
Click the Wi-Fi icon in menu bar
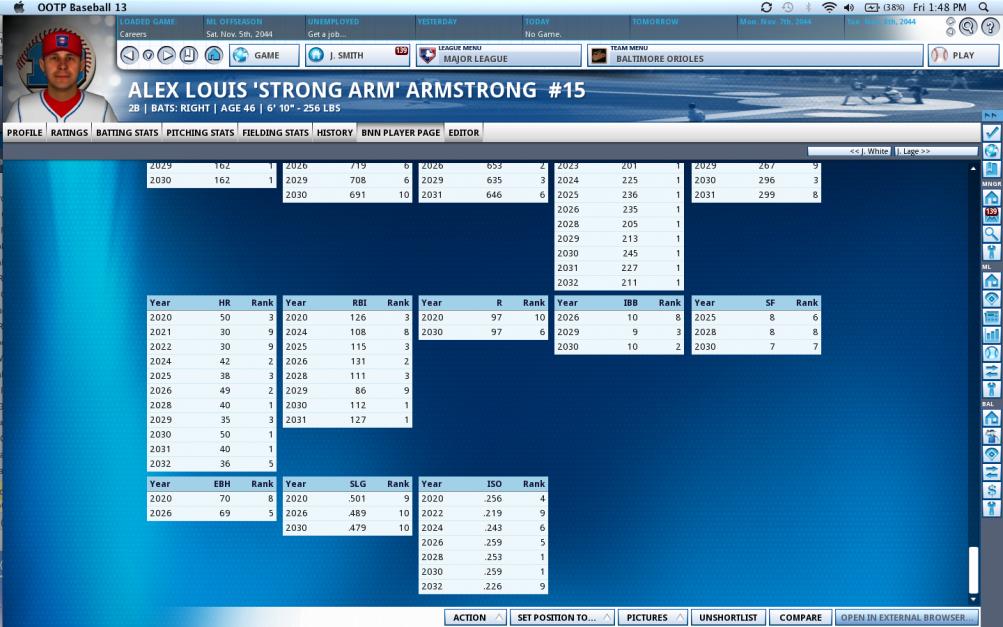[829, 7]
